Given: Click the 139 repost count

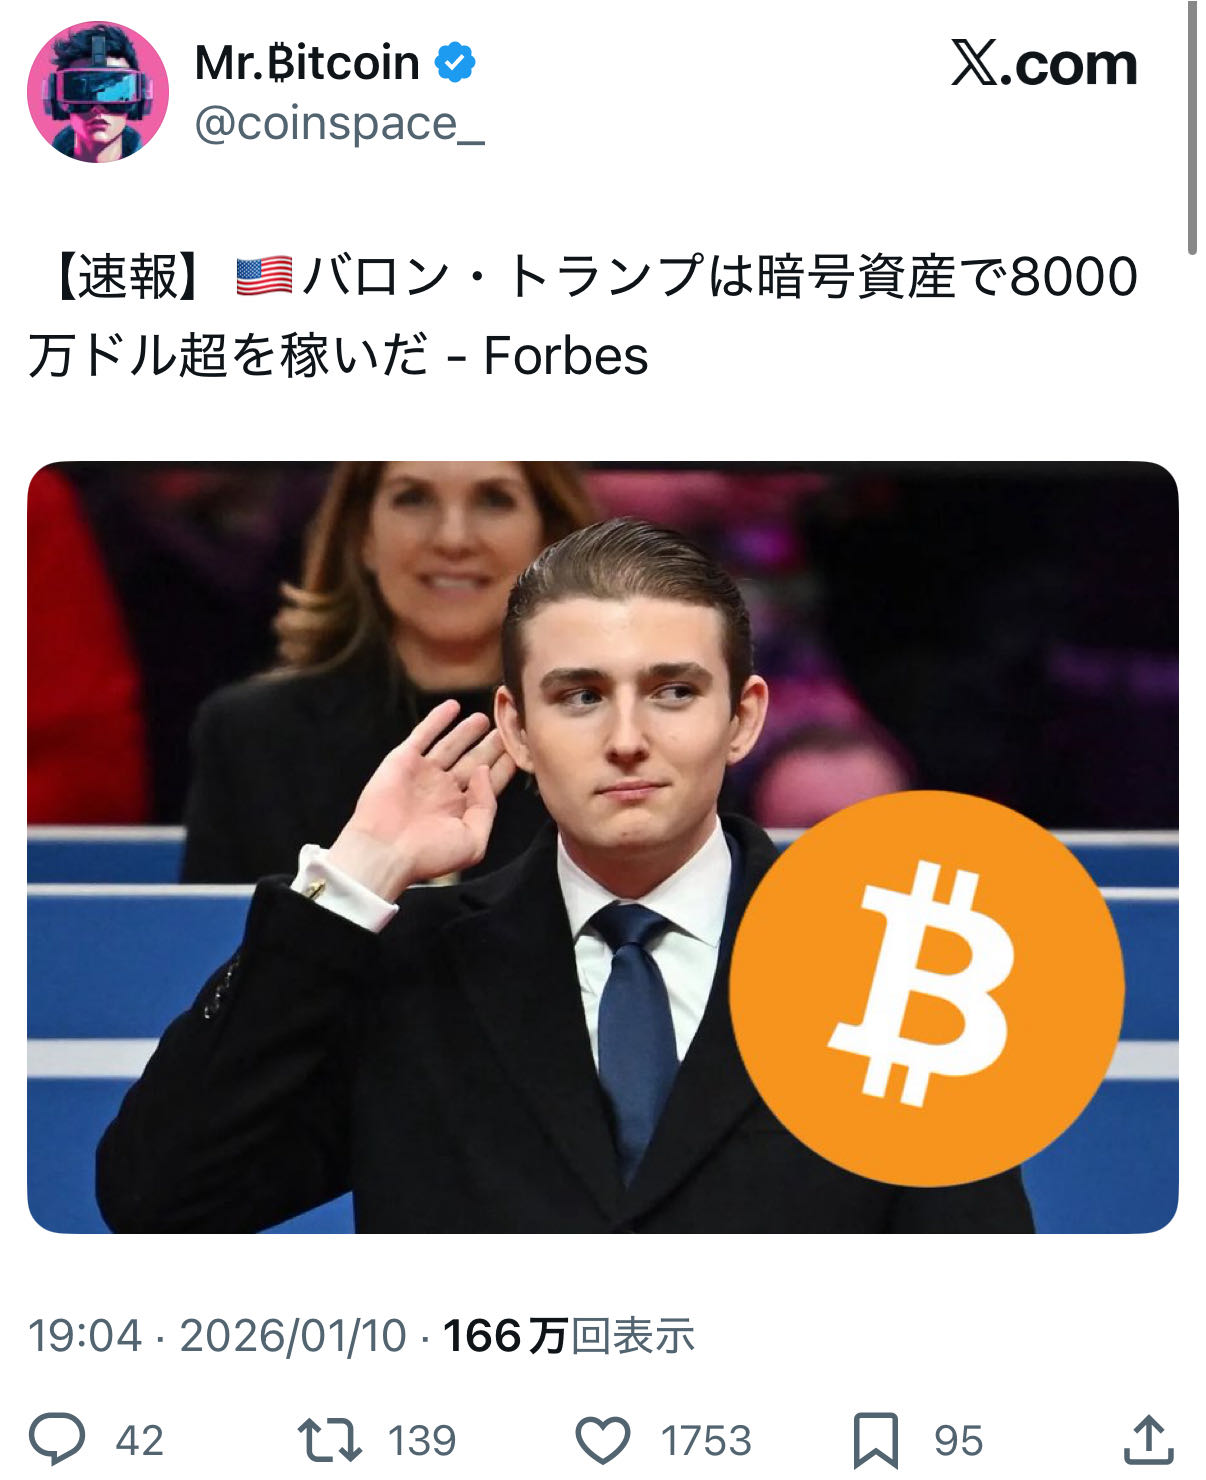Looking at the screenshot, I should pyautogui.click(x=422, y=1441).
